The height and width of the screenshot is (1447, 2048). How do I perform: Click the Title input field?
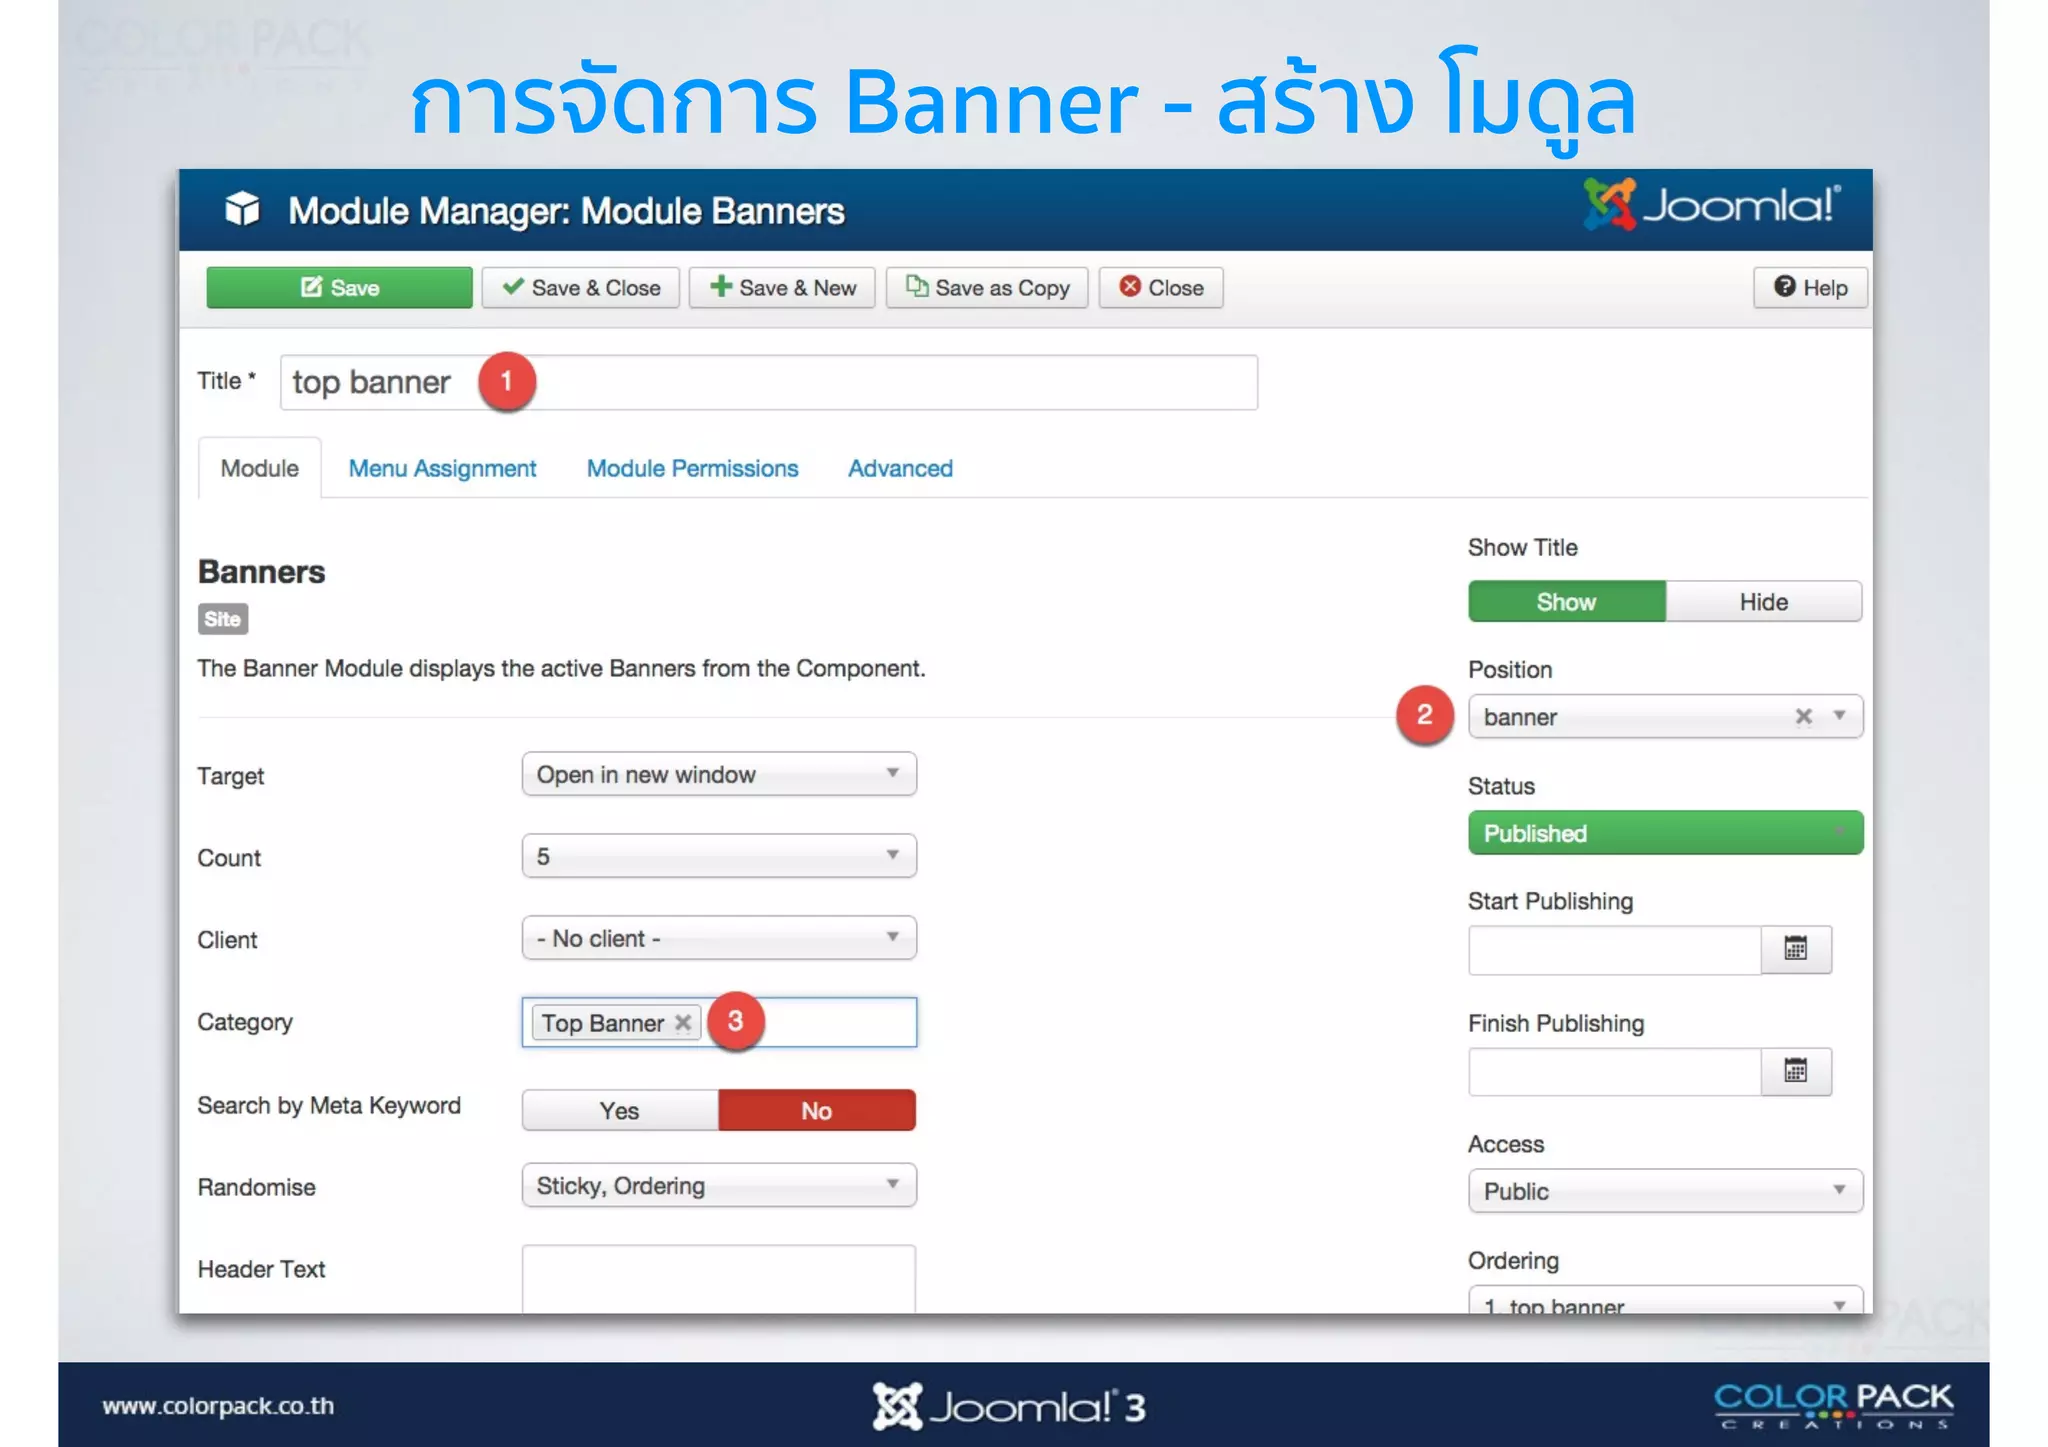pos(768,382)
